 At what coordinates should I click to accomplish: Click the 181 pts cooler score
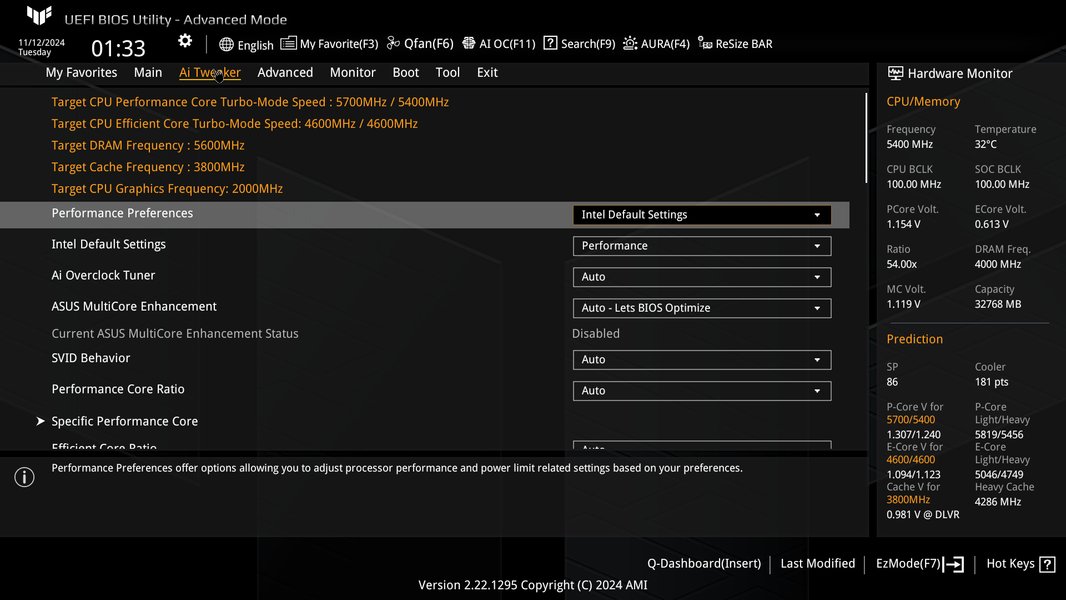992,382
